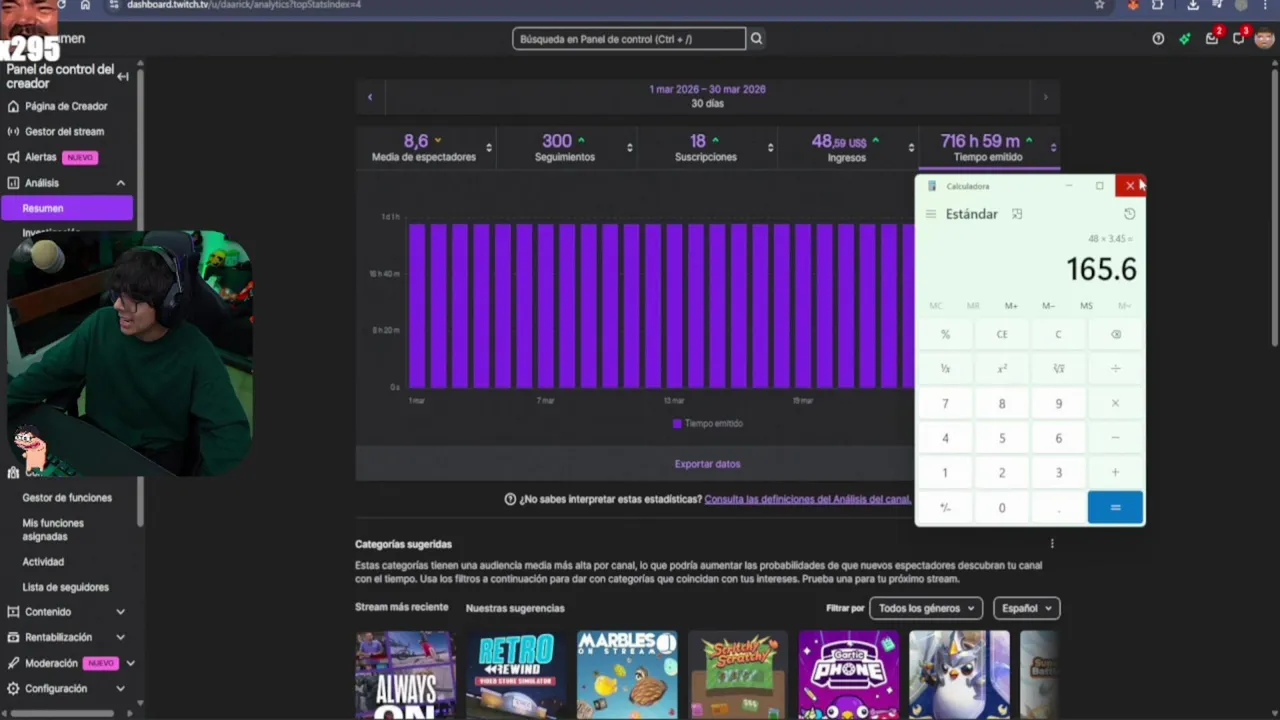Click the number 5 key
1280x720 pixels.
click(x=1002, y=438)
